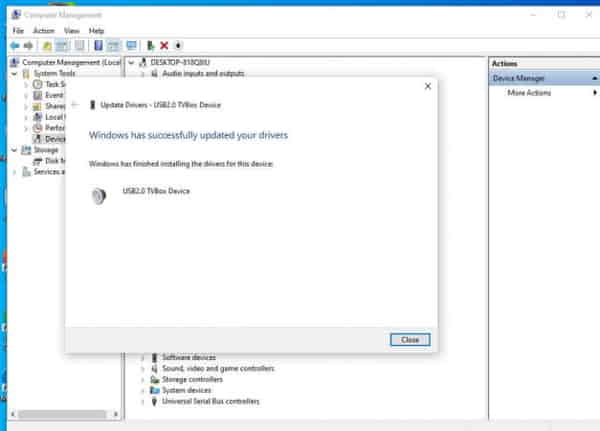600x431 pixels.
Task: Click the red X Uninstall device icon
Action: (164, 46)
